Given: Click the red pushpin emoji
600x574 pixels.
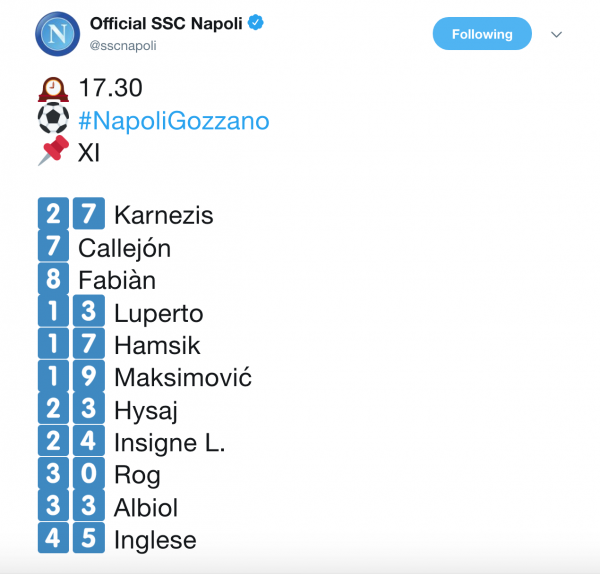Looking at the screenshot, I should click(x=53, y=153).
